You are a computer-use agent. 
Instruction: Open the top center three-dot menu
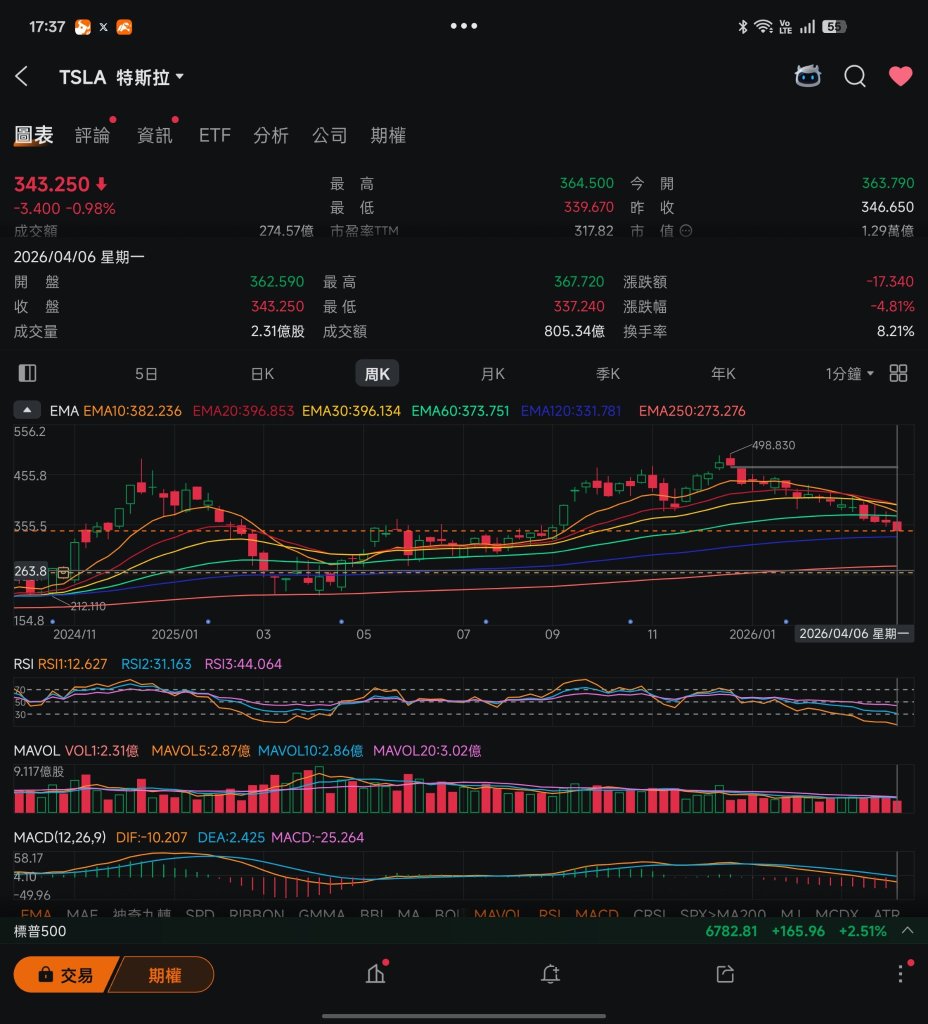click(464, 26)
